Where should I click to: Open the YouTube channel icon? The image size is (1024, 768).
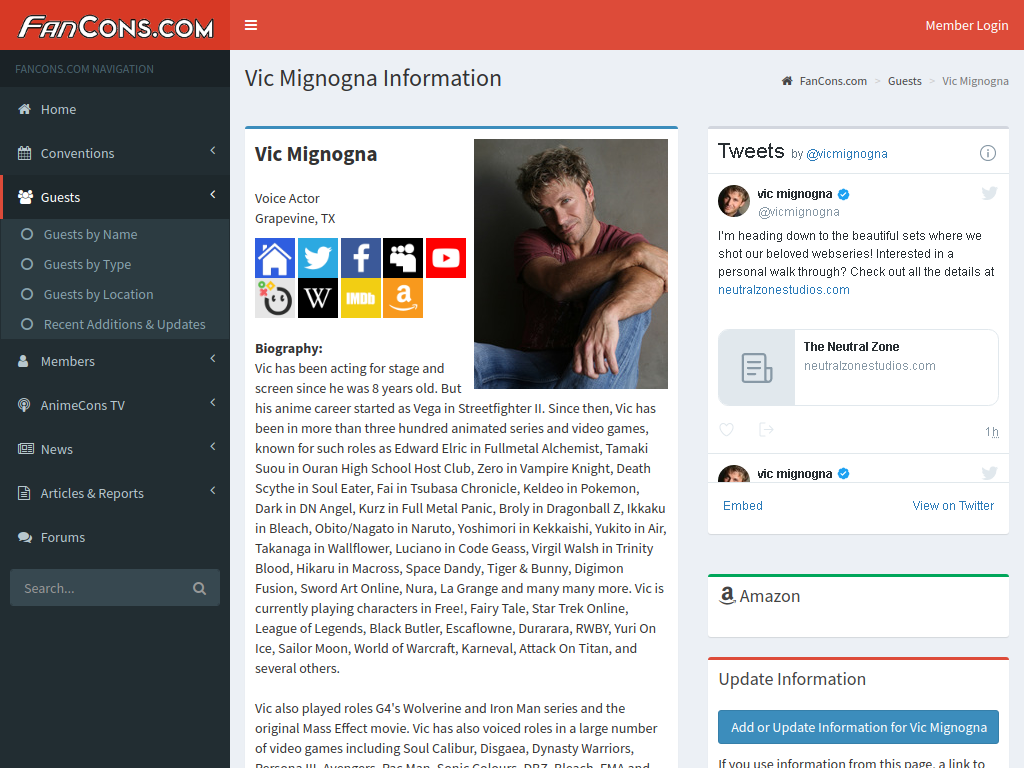click(x=446, y=258)
